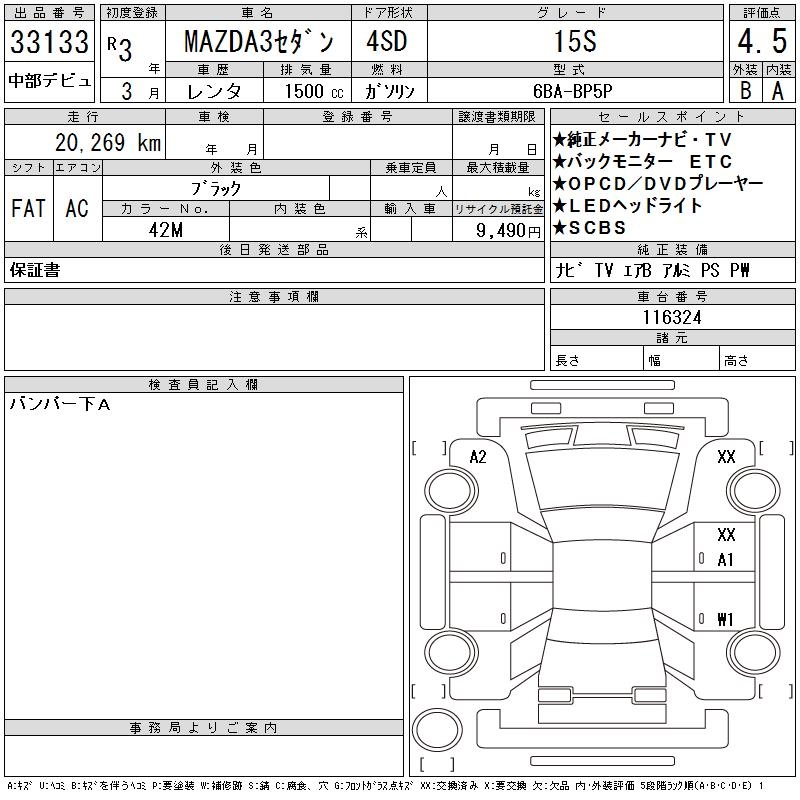Image resolution: width=800 pixels, height=800 pixels.
Task: Click the MAZDA3 car name field
Action: (259, 41)
